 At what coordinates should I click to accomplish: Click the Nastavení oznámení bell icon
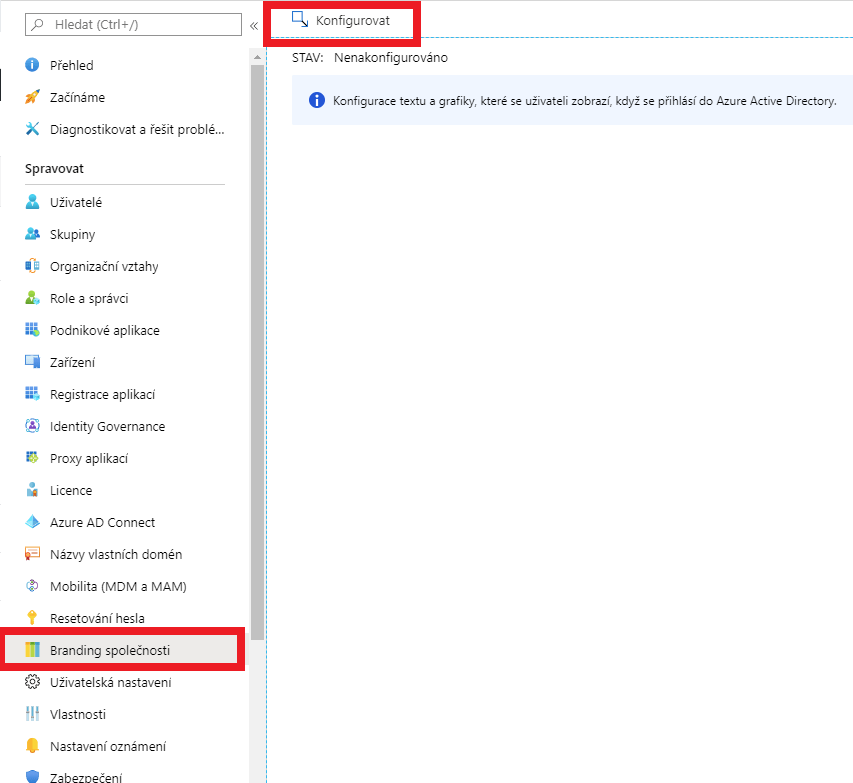point(32,746)
